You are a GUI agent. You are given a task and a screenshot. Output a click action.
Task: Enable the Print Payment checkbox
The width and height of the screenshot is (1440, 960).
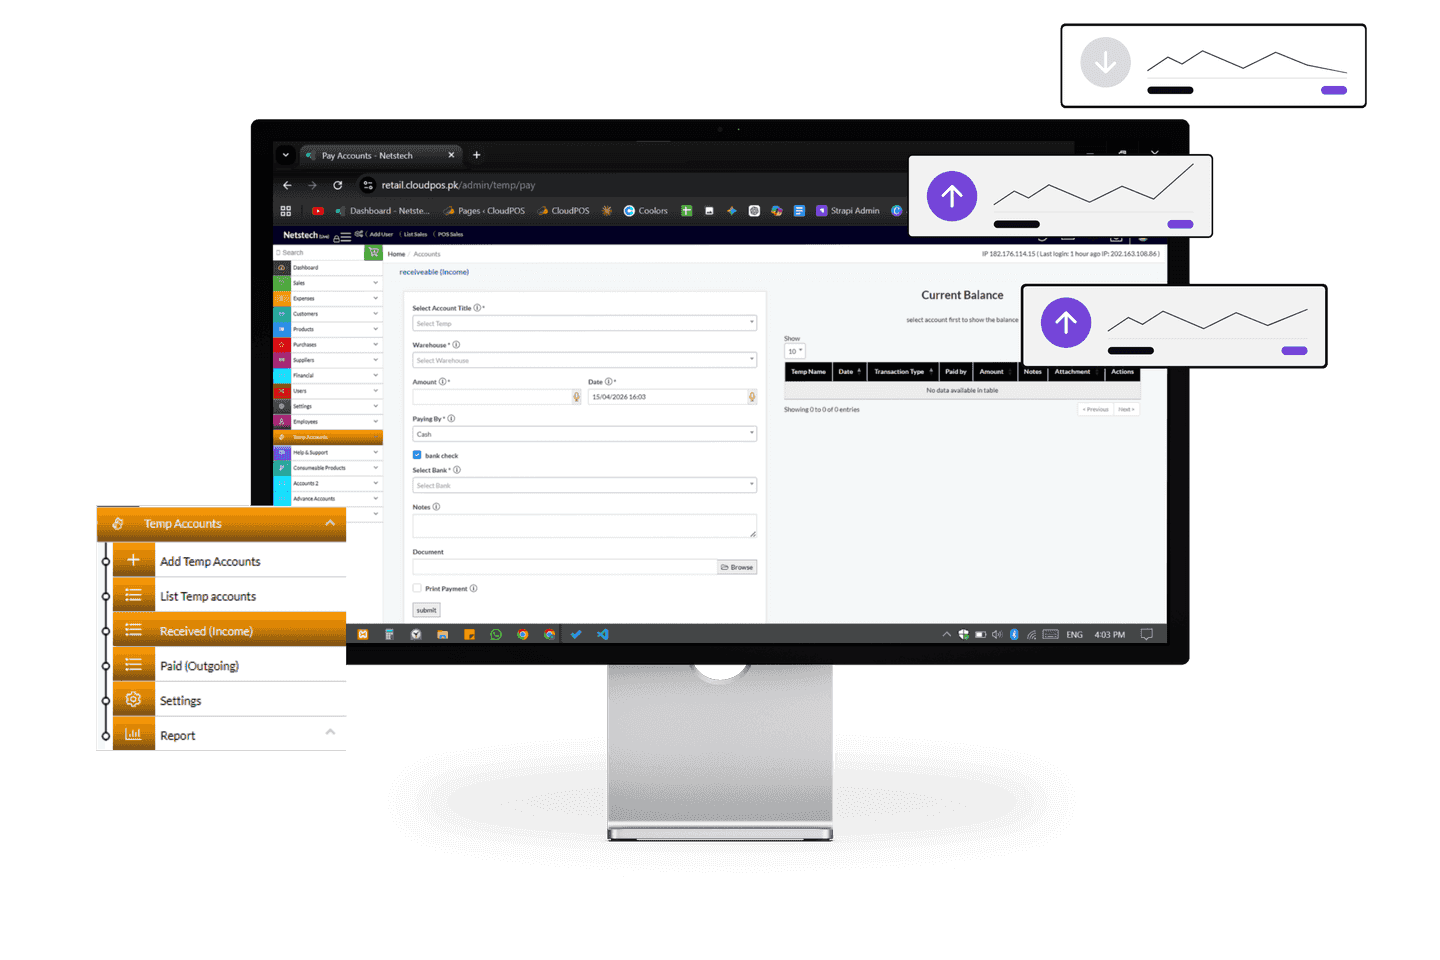[x=417, y=588]
